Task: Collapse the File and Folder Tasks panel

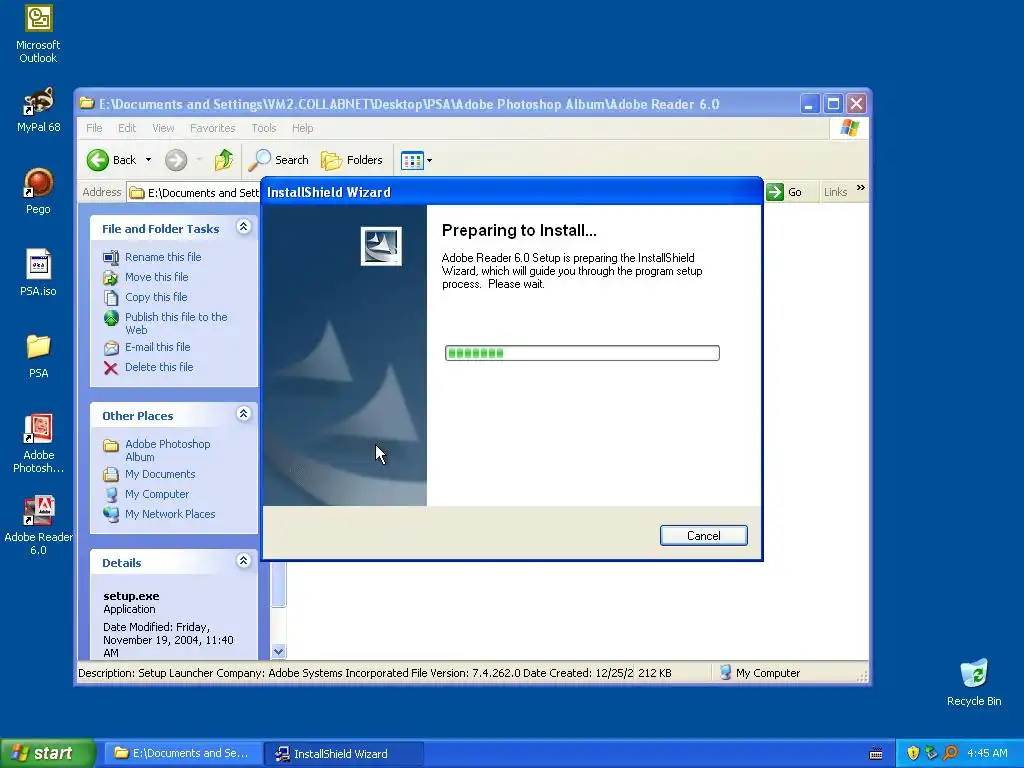Action: [x=244, y=227]
